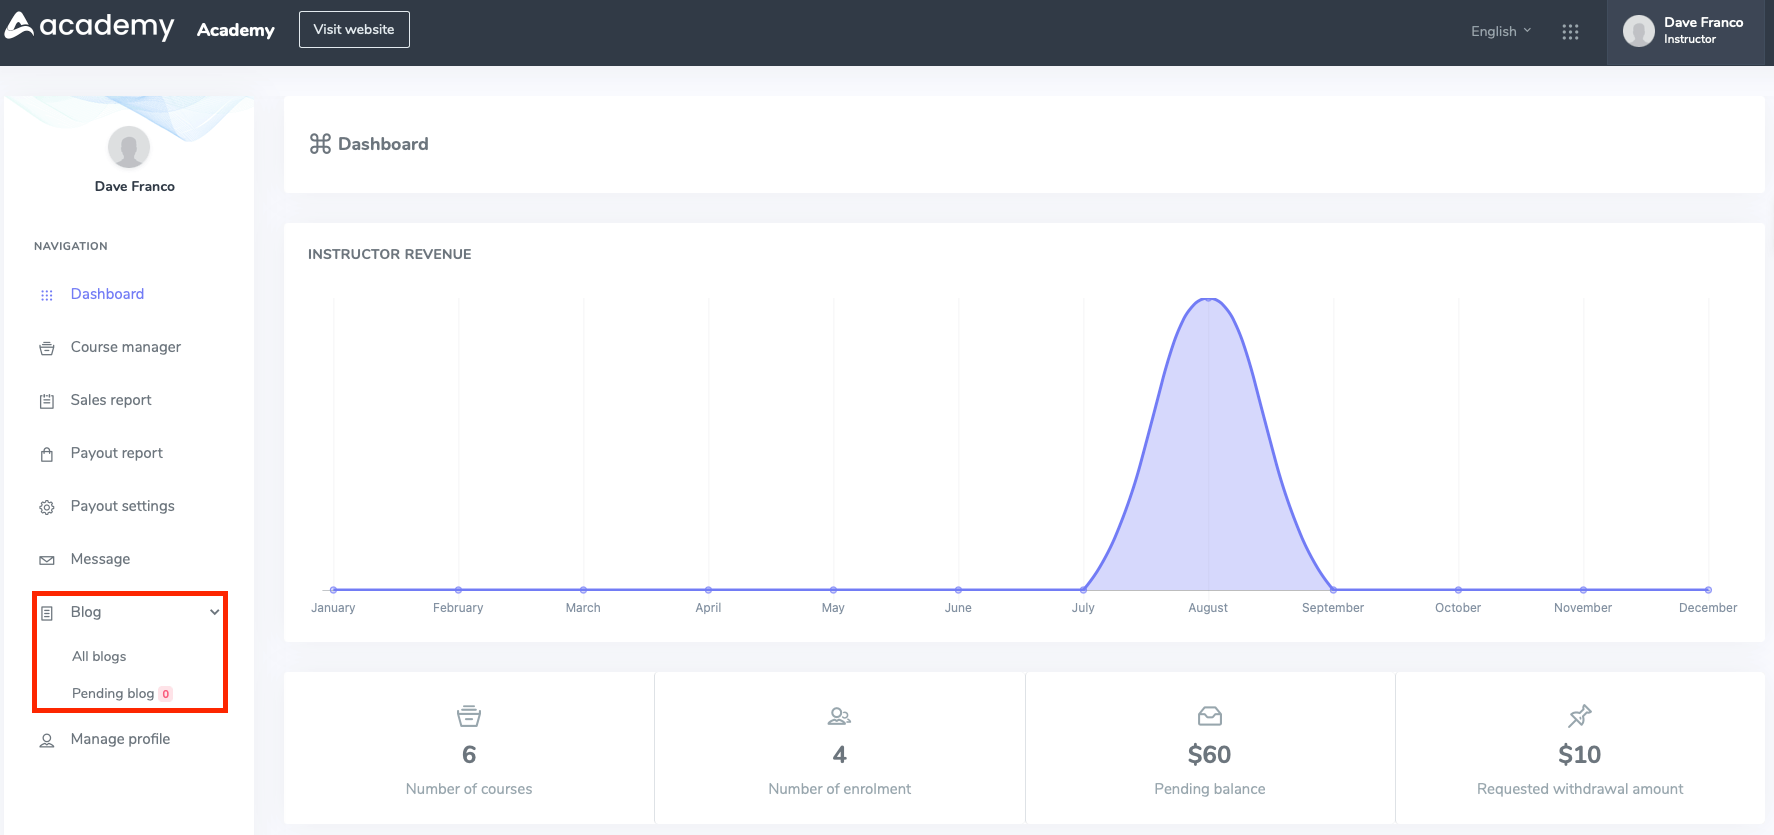Click the Course manager basket icon
Screen dimensions: 1774x835
pyautogui.click(x=47, y=348)
